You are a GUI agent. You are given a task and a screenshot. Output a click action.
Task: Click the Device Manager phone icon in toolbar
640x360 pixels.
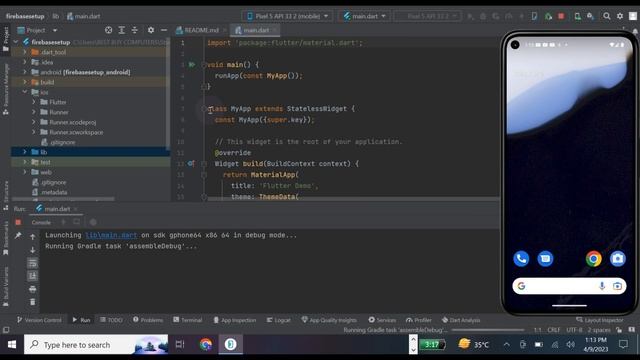tap(578, 16)
